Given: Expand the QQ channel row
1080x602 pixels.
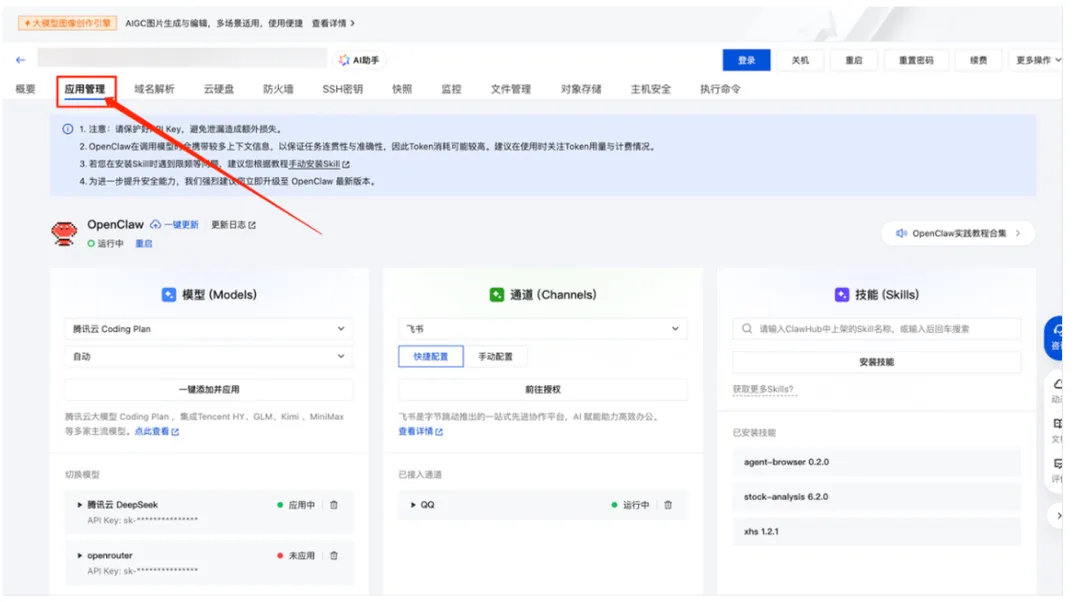Looking at the screenshot, I should [x=413, y=505].
